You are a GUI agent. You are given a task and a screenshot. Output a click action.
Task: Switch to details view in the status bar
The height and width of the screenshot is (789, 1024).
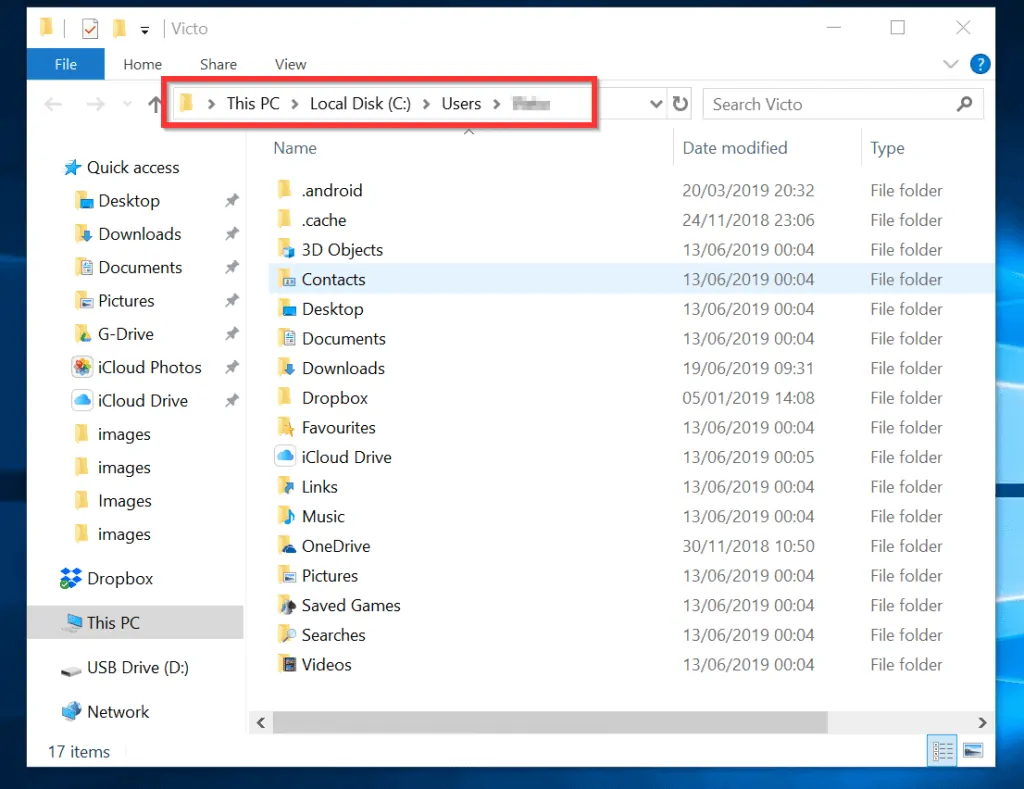941,750
